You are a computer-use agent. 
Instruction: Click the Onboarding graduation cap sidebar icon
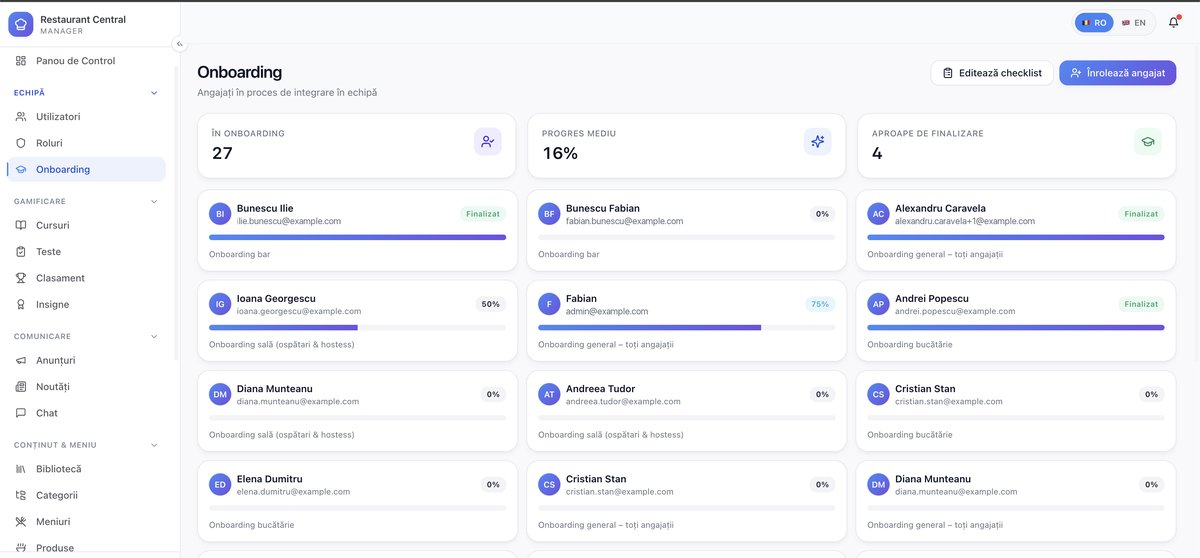pos(21,169)
